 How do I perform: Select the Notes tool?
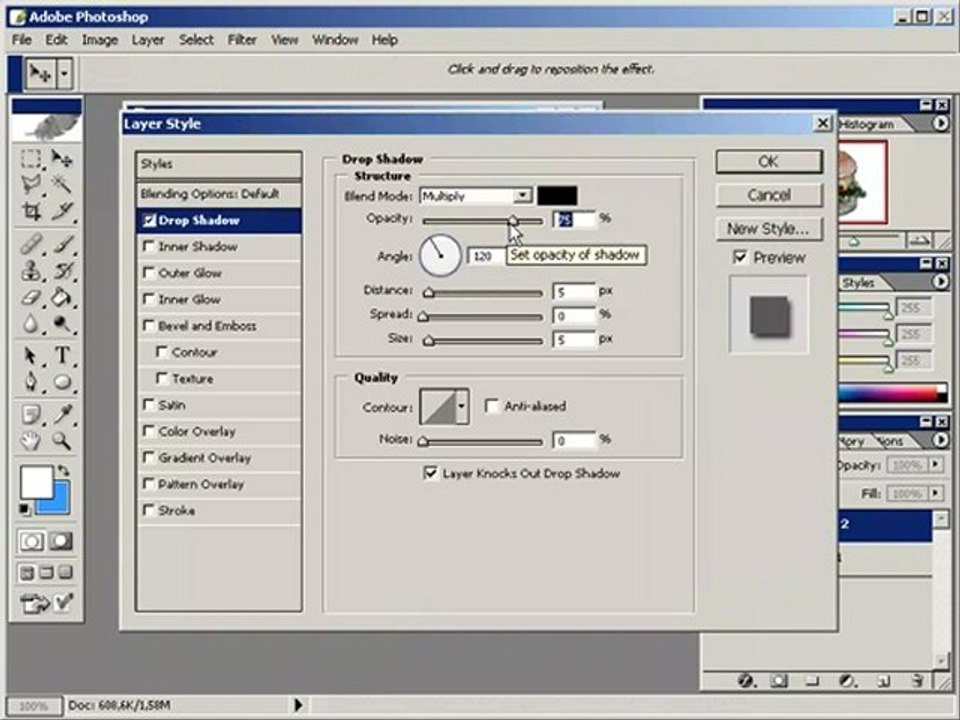tap(31, 414)
